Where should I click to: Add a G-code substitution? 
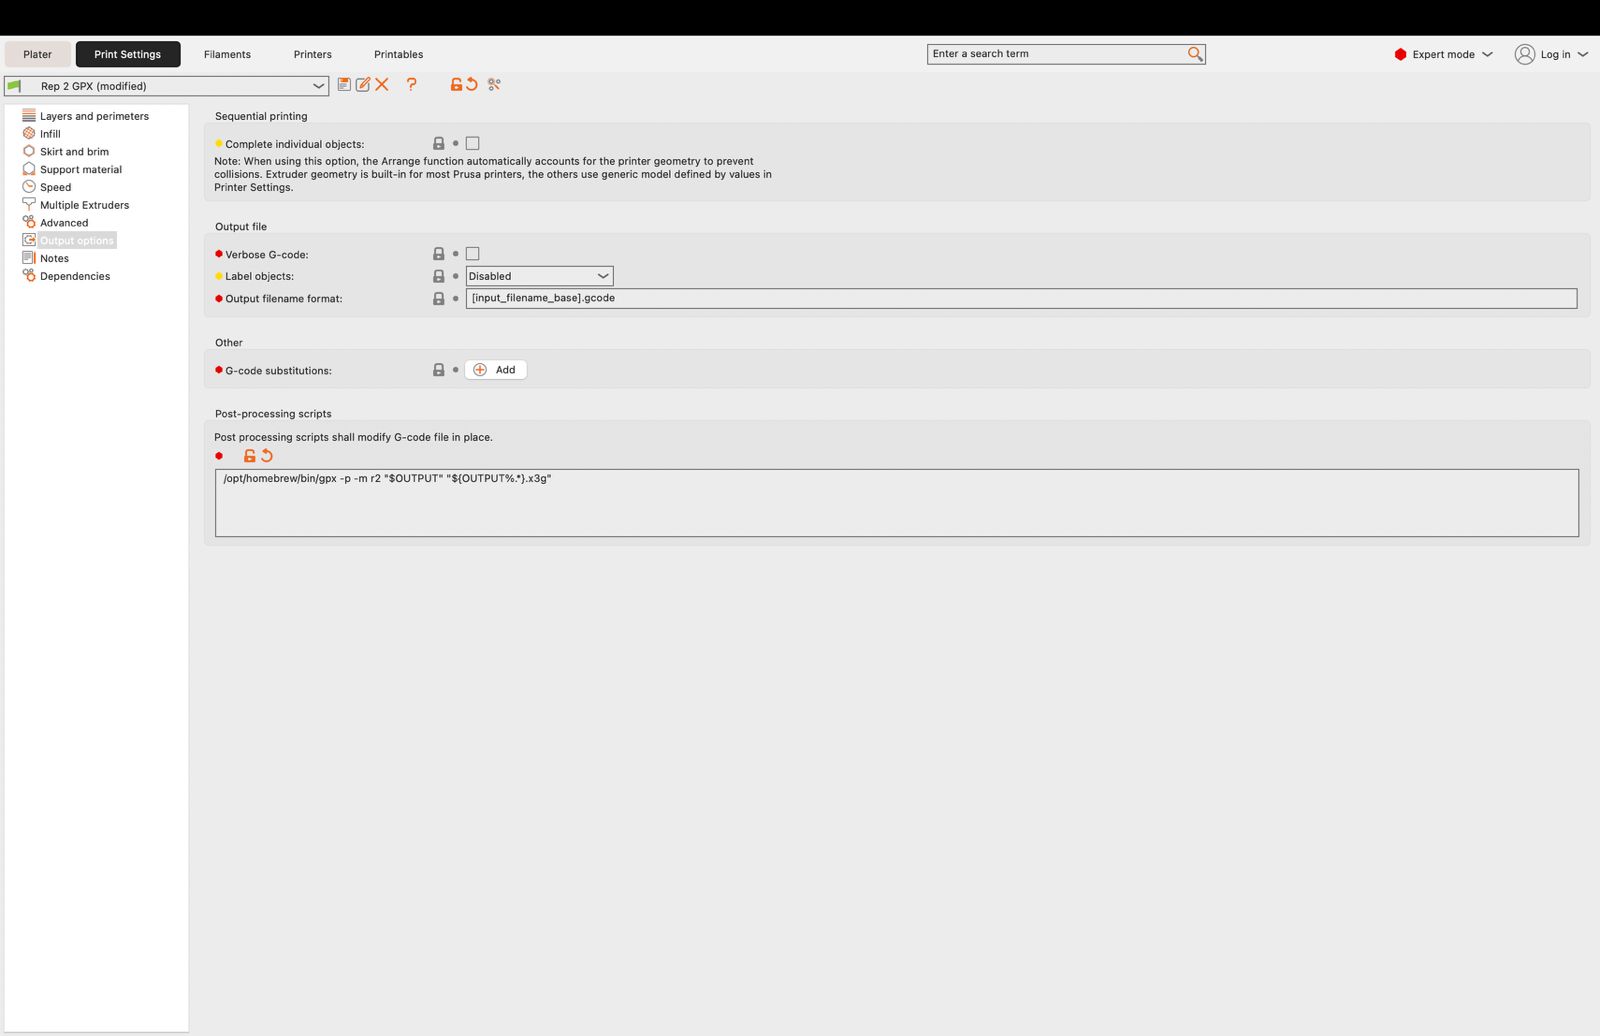click(496, 370)
